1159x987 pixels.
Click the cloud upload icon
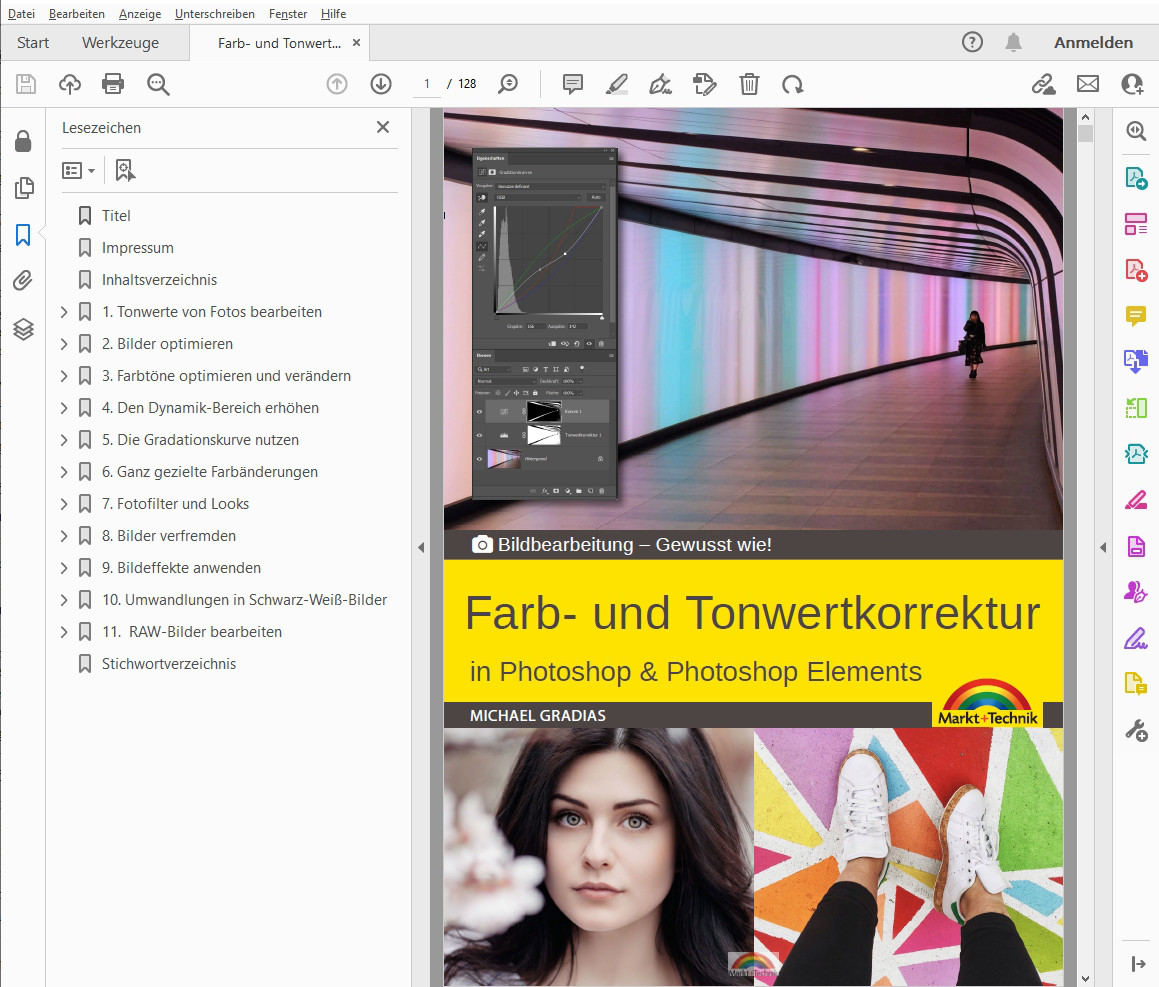coord(70,84)
